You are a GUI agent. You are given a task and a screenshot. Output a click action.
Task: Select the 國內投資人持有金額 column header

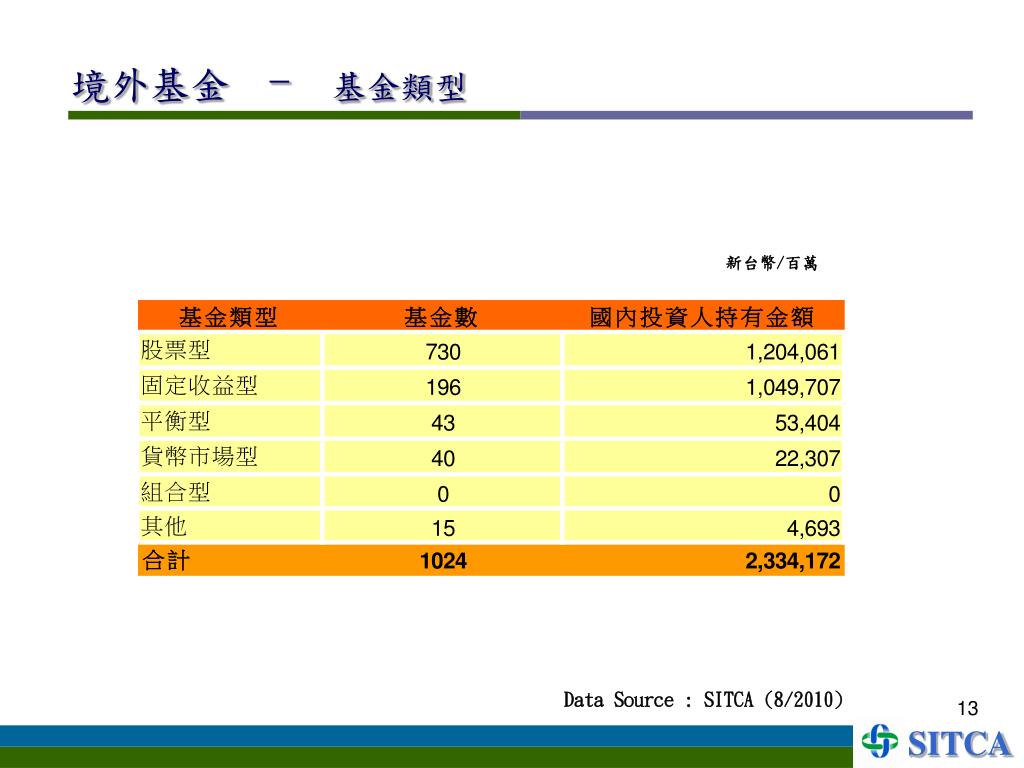[701, 317]
